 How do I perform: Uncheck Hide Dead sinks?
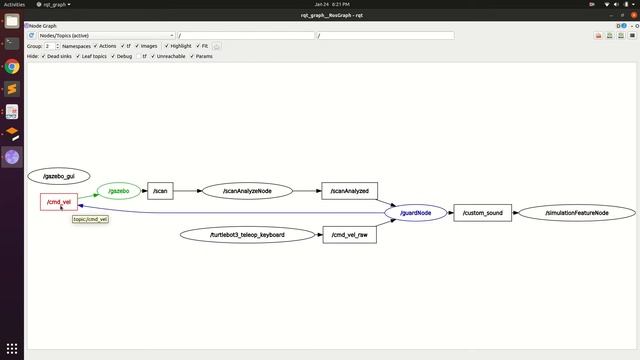[x=56, y=56]
